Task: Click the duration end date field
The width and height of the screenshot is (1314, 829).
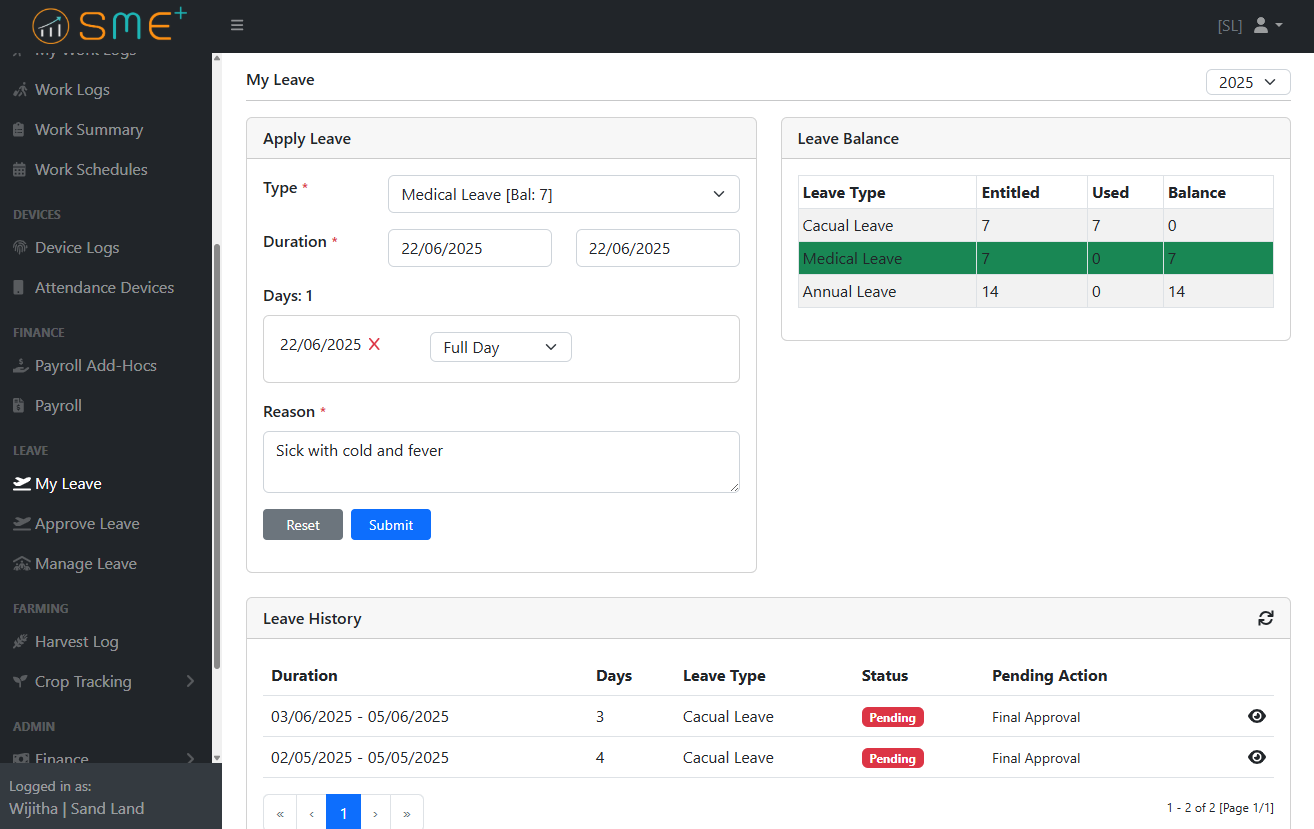Action: [x=658, y=248]
